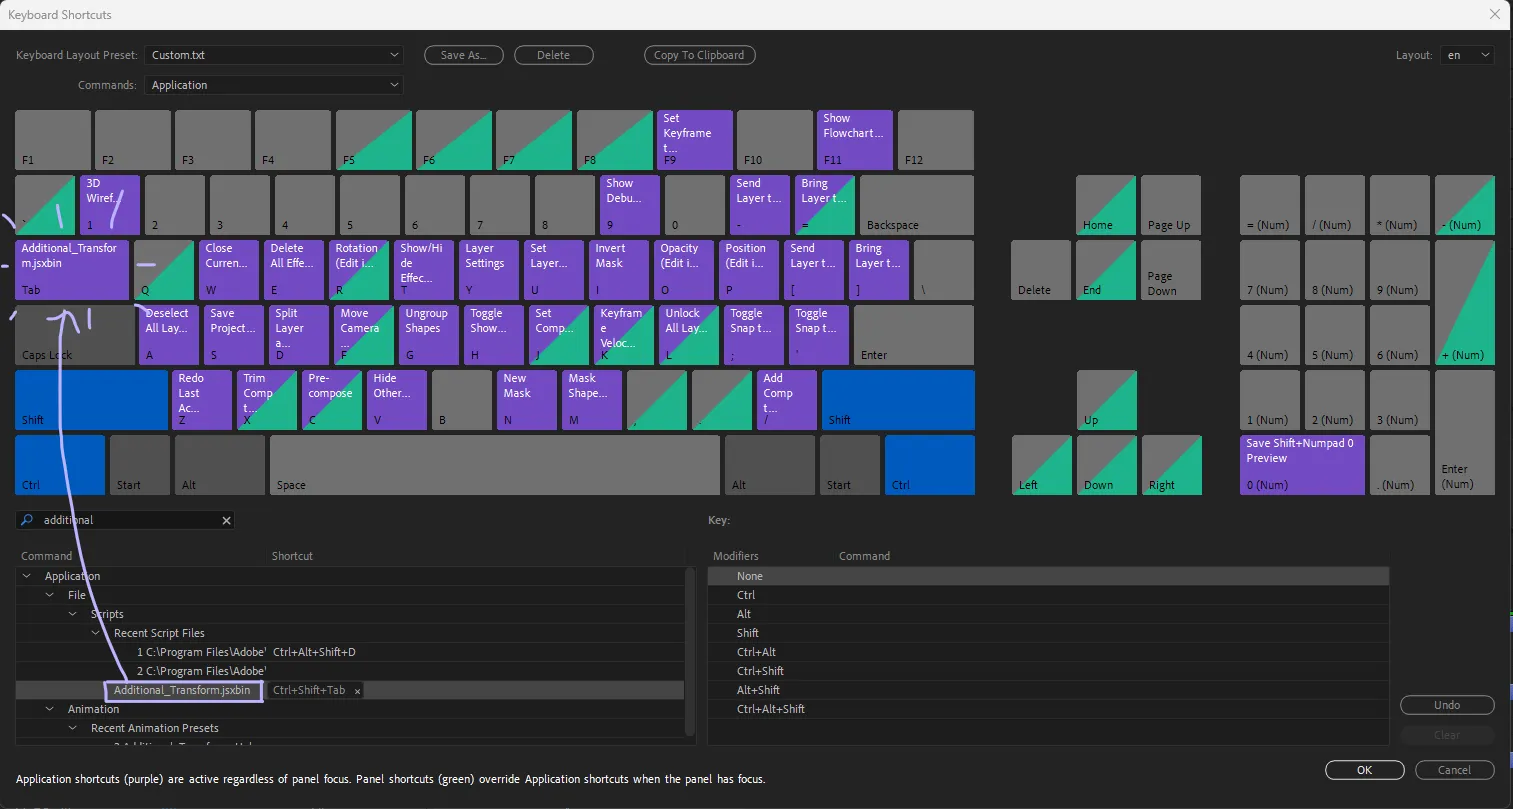This screenshot has height=809, width=1513.
Task: Select Ctrl in the Modifiers list
Action: [1048, 595]
